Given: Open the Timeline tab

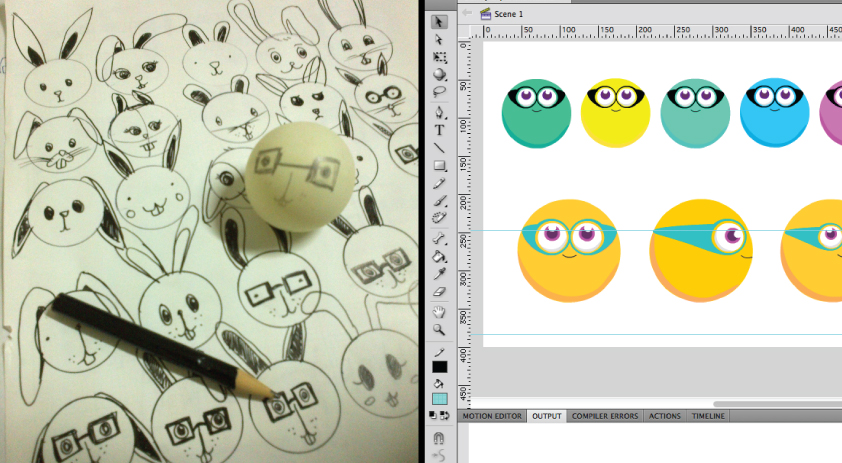Looking at the screenshot, I should [x=708, y=416].
